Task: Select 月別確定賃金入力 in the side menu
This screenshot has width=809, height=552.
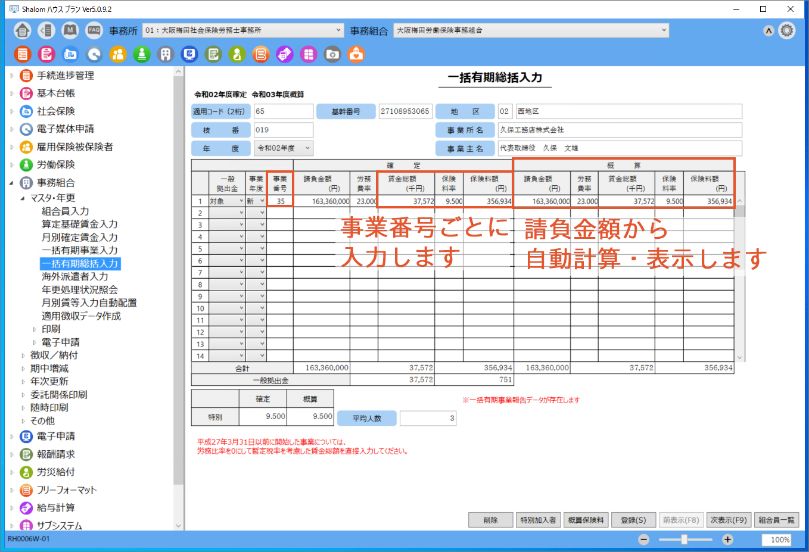Action: [79, 237]
